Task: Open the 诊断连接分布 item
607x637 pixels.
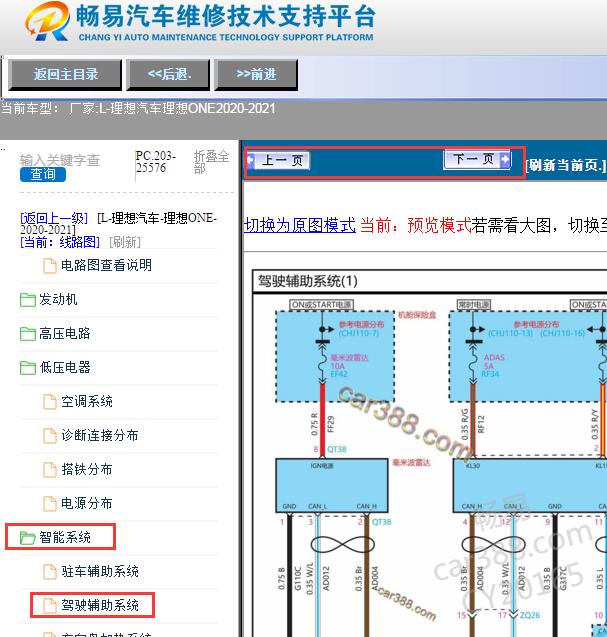Action: click(x=100, y=435)
